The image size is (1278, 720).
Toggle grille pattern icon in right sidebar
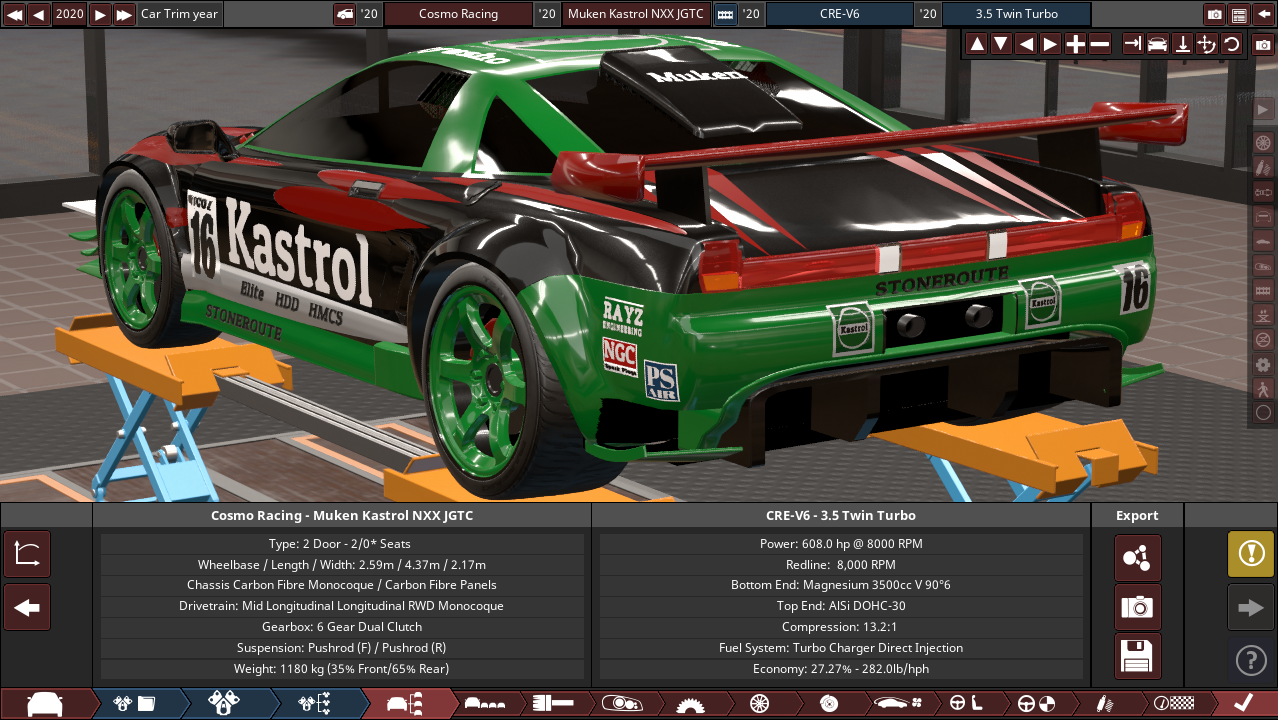pos(1263,290)
